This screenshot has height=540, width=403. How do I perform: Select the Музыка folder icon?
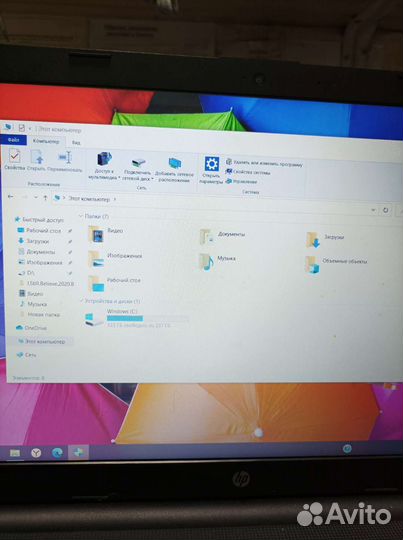point(207,262)
